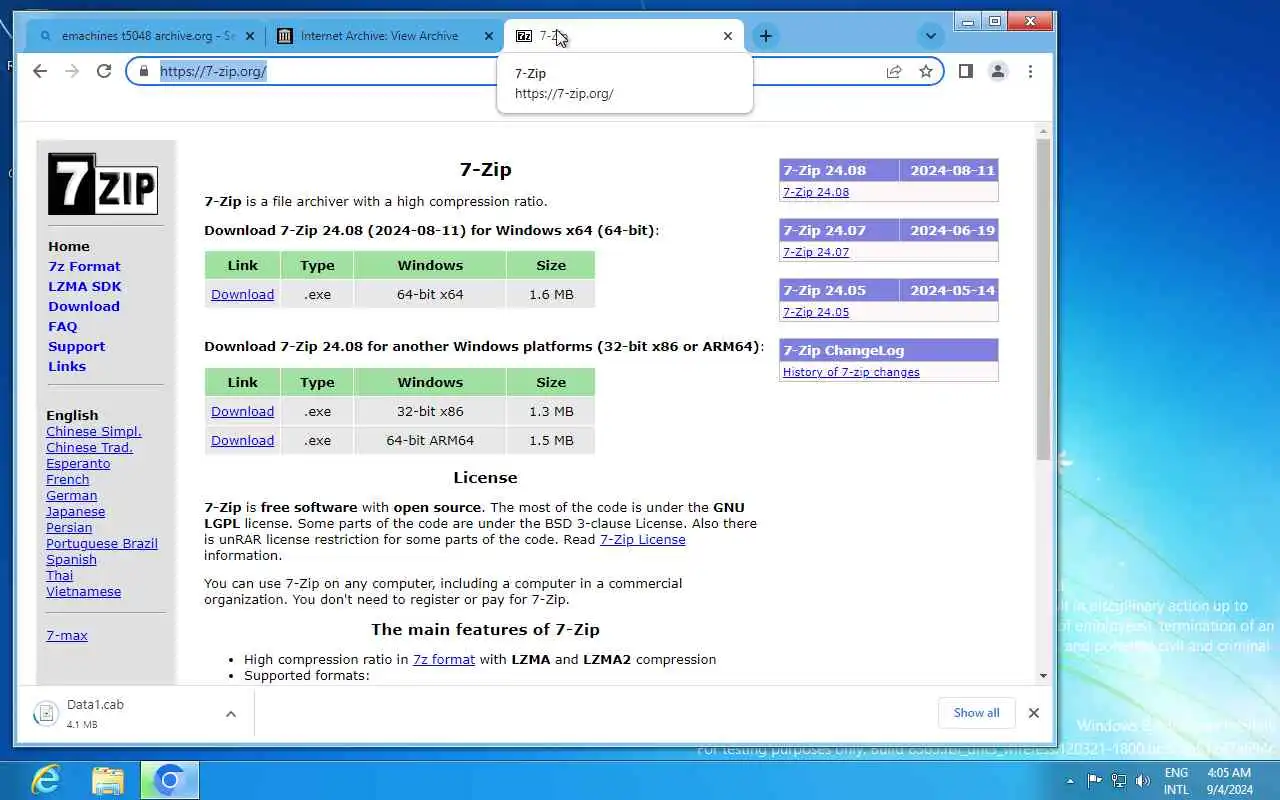Click the ENG INTL language indicator

click(1176, 781)
